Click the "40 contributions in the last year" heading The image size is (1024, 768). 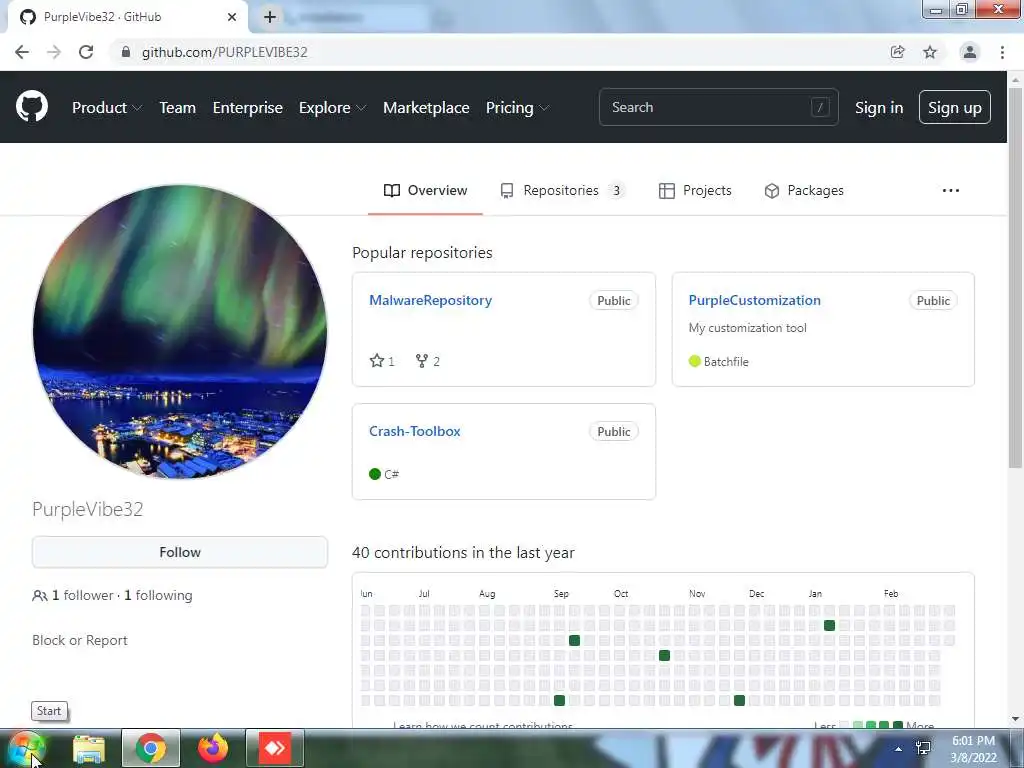[463, 552]
